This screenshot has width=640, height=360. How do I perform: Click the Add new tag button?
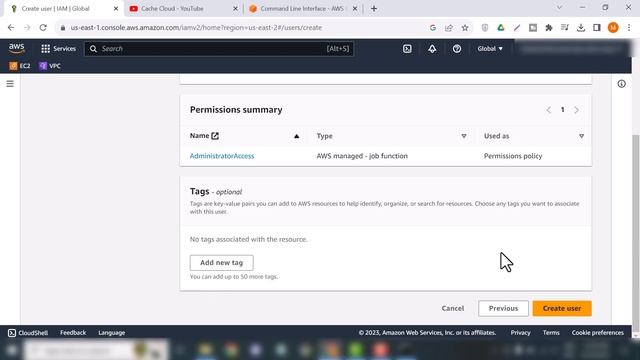pos(221,263)
